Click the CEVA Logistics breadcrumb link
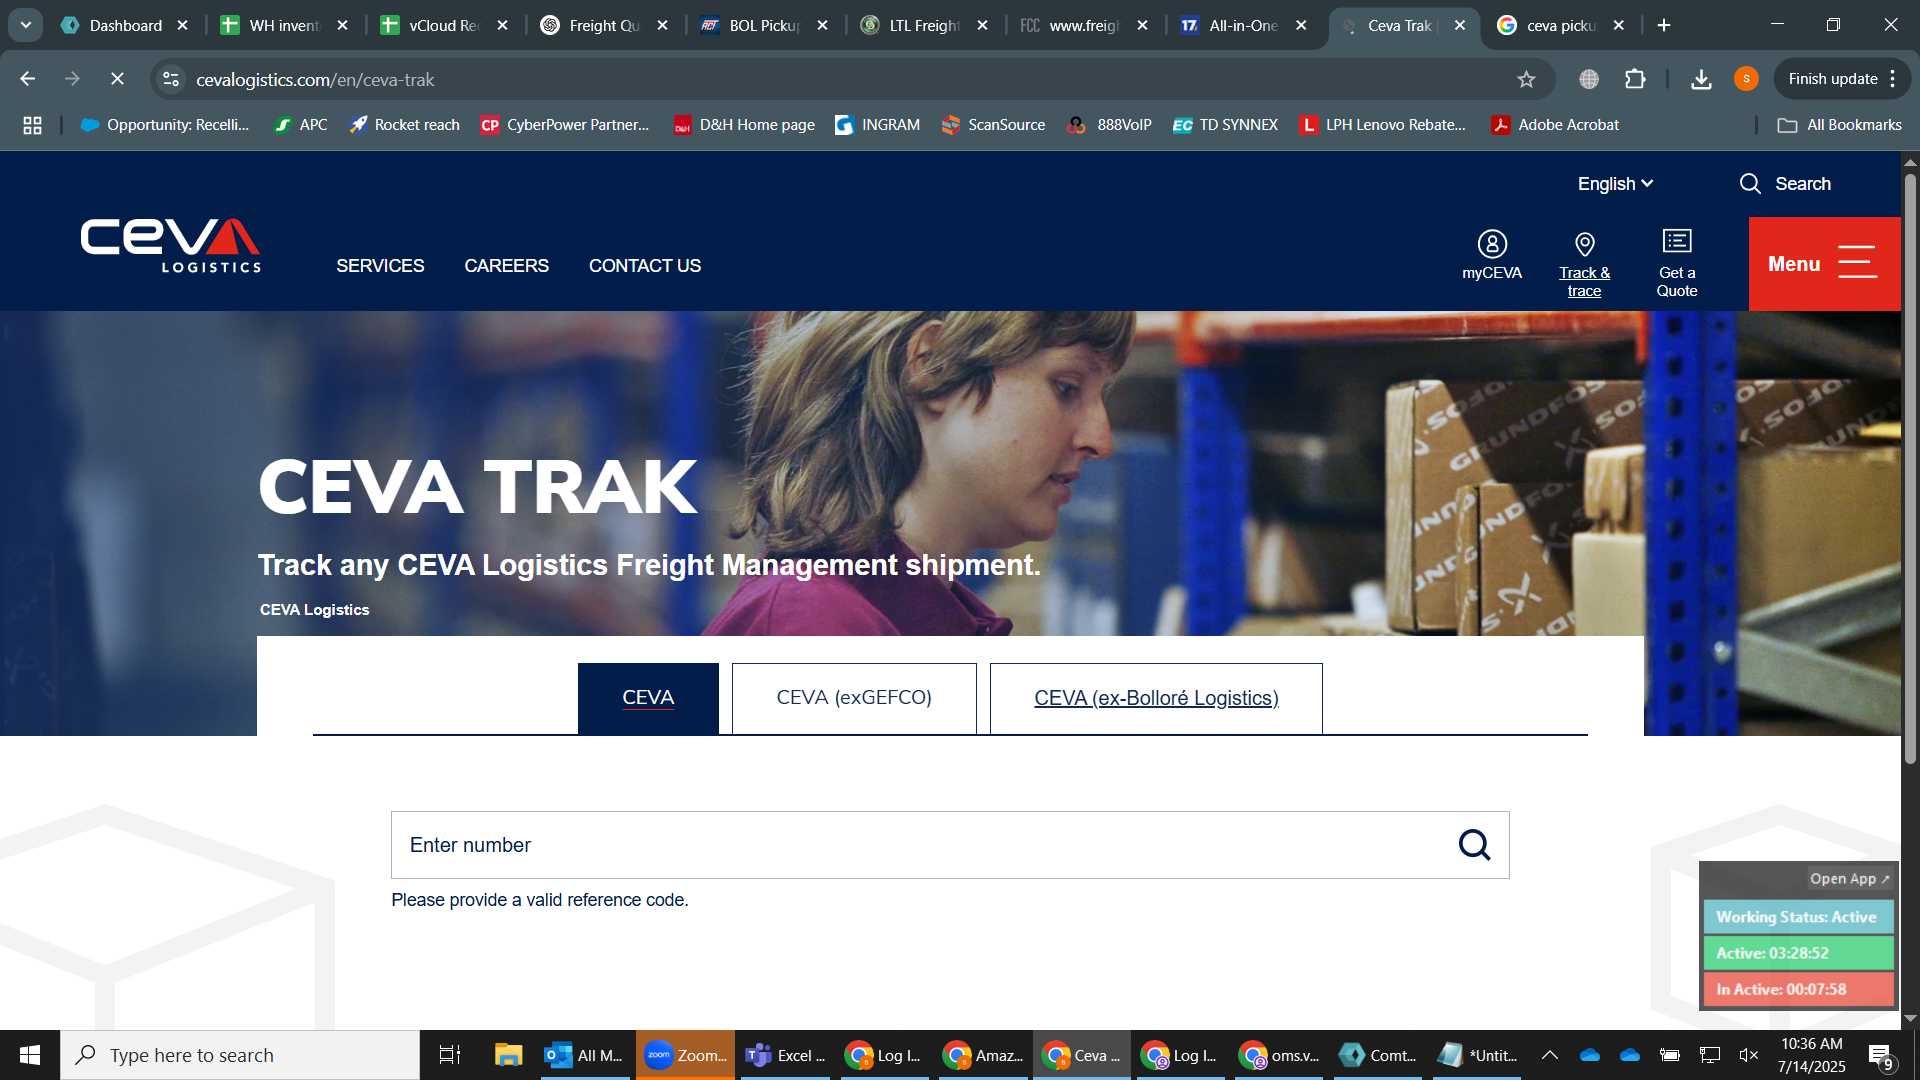 (x=314, y=610)
